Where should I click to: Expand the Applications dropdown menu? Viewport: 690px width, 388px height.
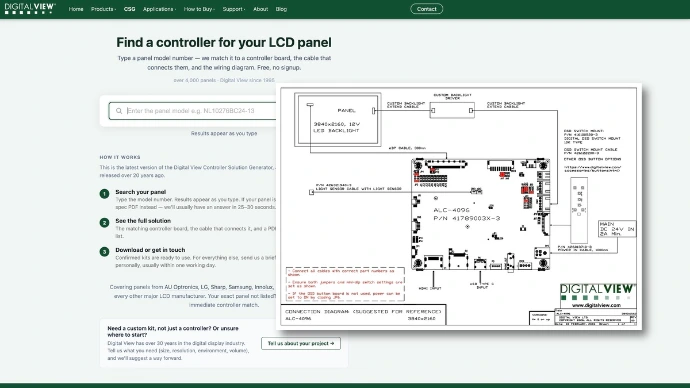click(159, 9)
